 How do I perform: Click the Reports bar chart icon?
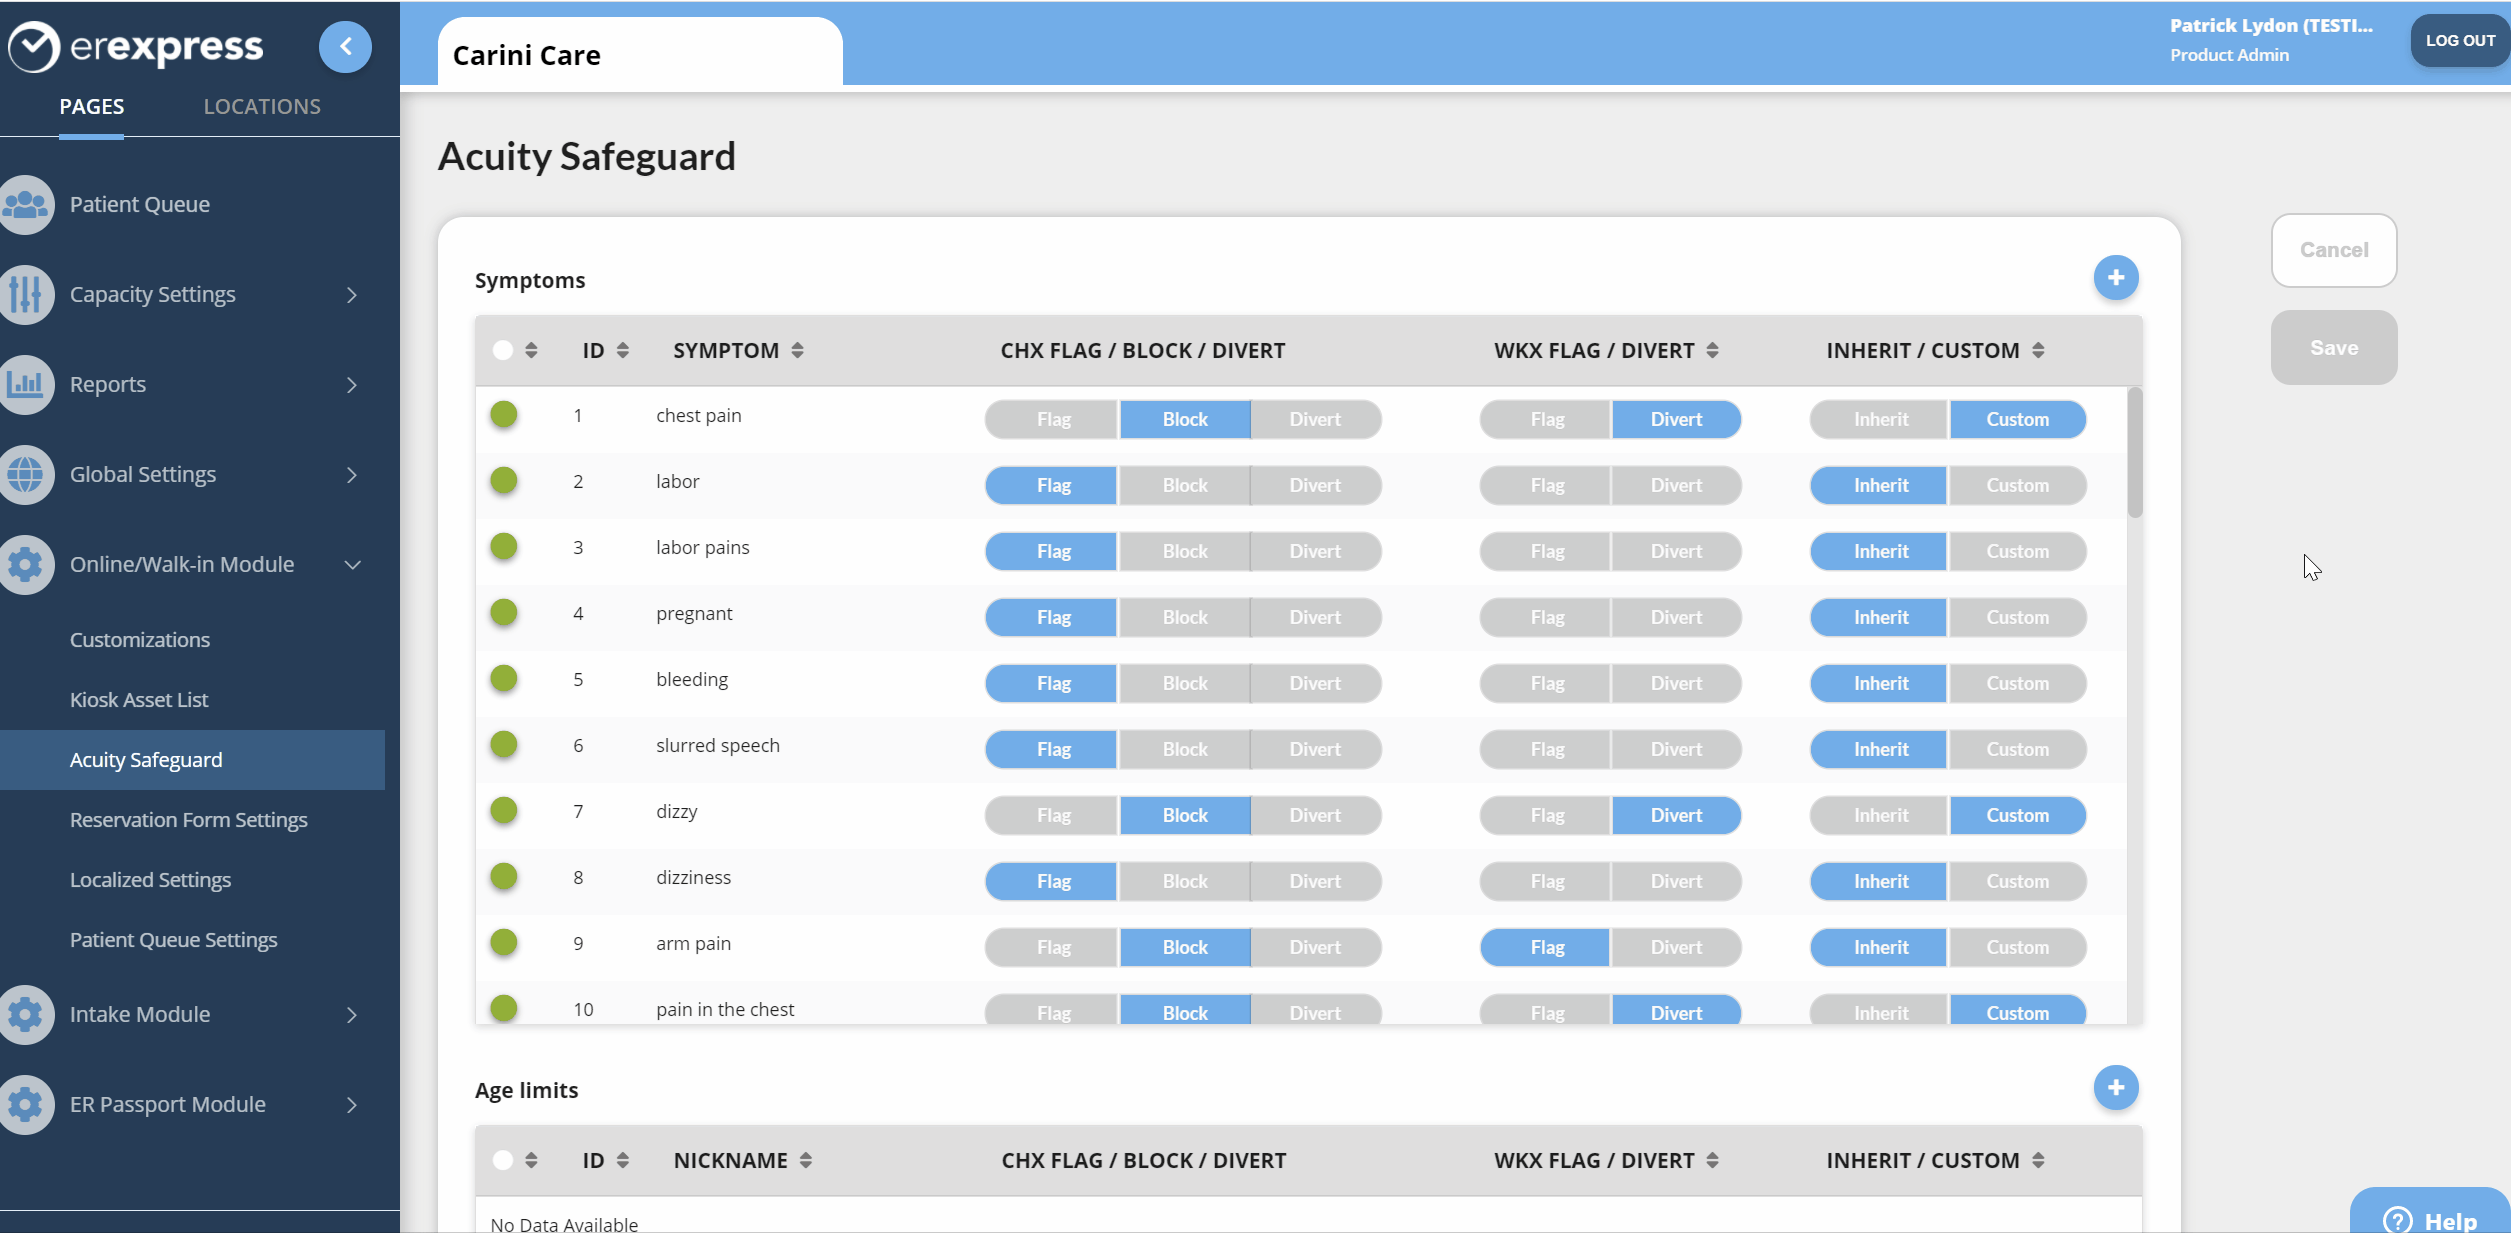point(26,385)
